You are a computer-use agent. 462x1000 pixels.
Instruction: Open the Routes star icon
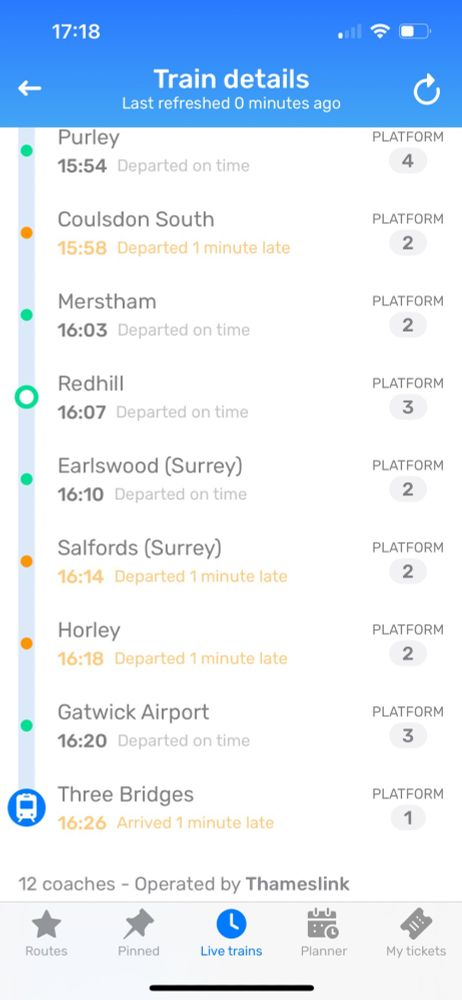(x=46, y=924)
